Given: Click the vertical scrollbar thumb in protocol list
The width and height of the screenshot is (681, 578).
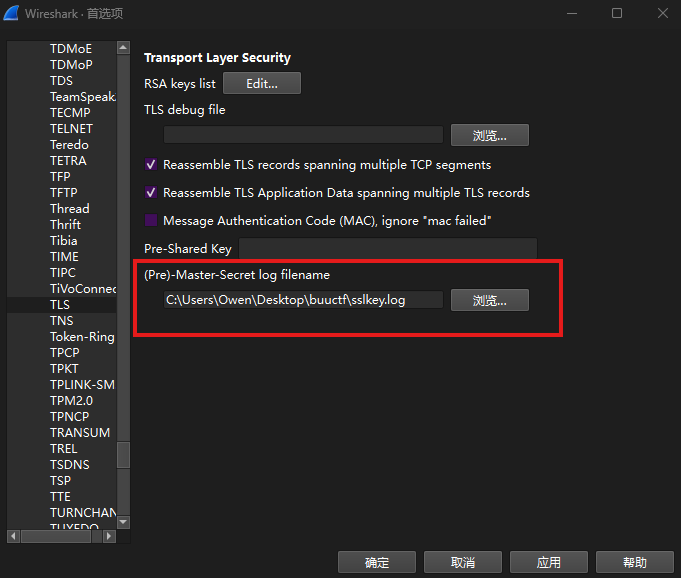Looking at the screenshot, I should pyautogui.click(x=123, y=455).
